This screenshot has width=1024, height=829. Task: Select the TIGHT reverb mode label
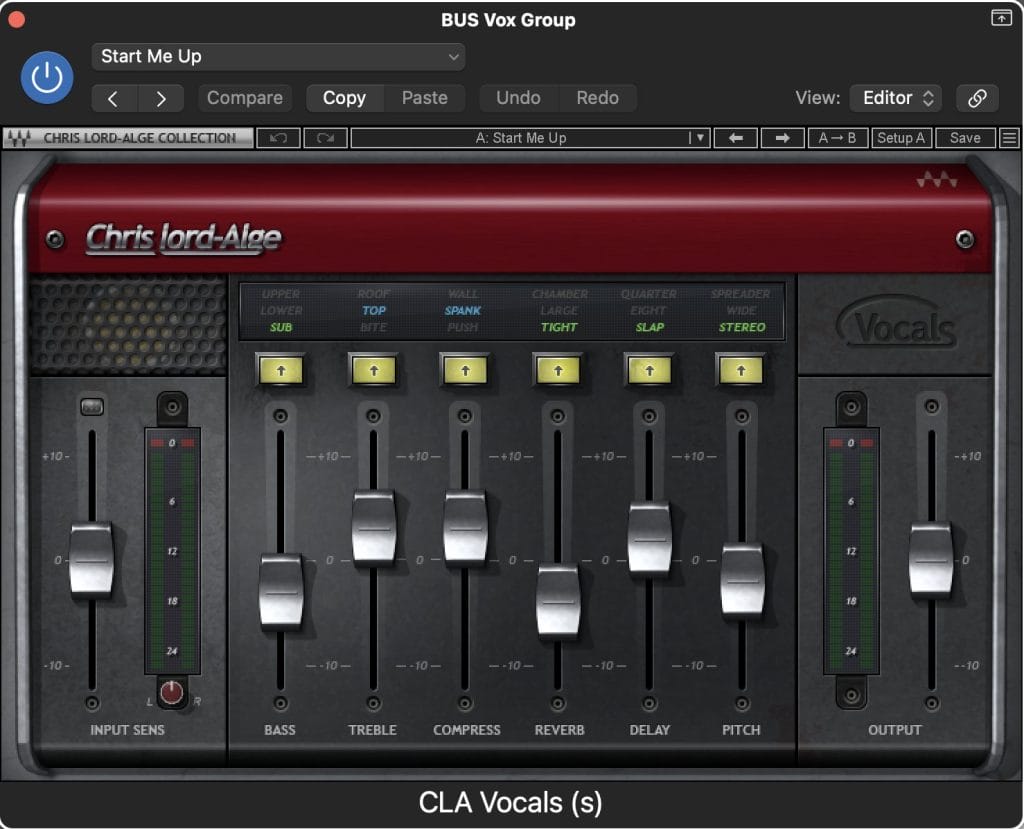(559, 327)
